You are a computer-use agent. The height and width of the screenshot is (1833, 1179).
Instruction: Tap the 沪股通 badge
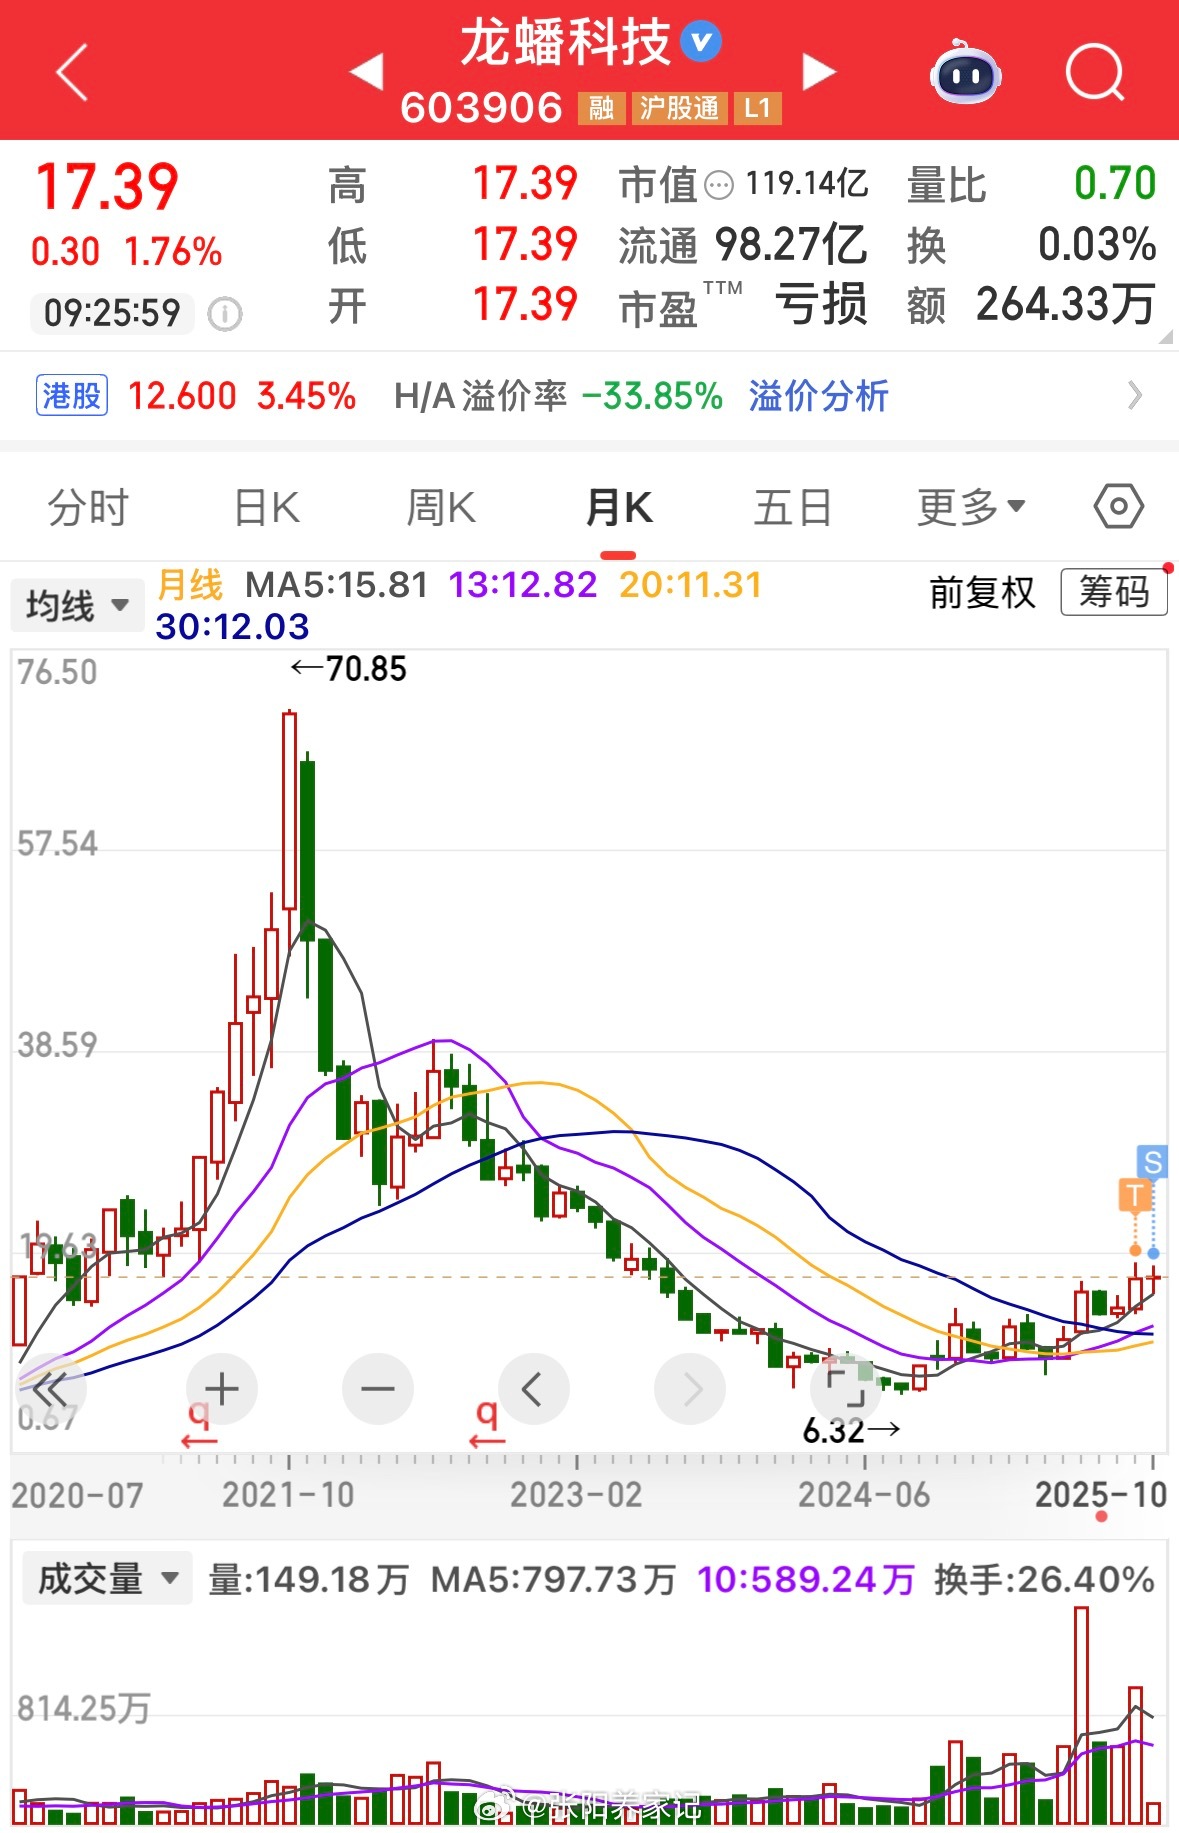coord(679,108)
